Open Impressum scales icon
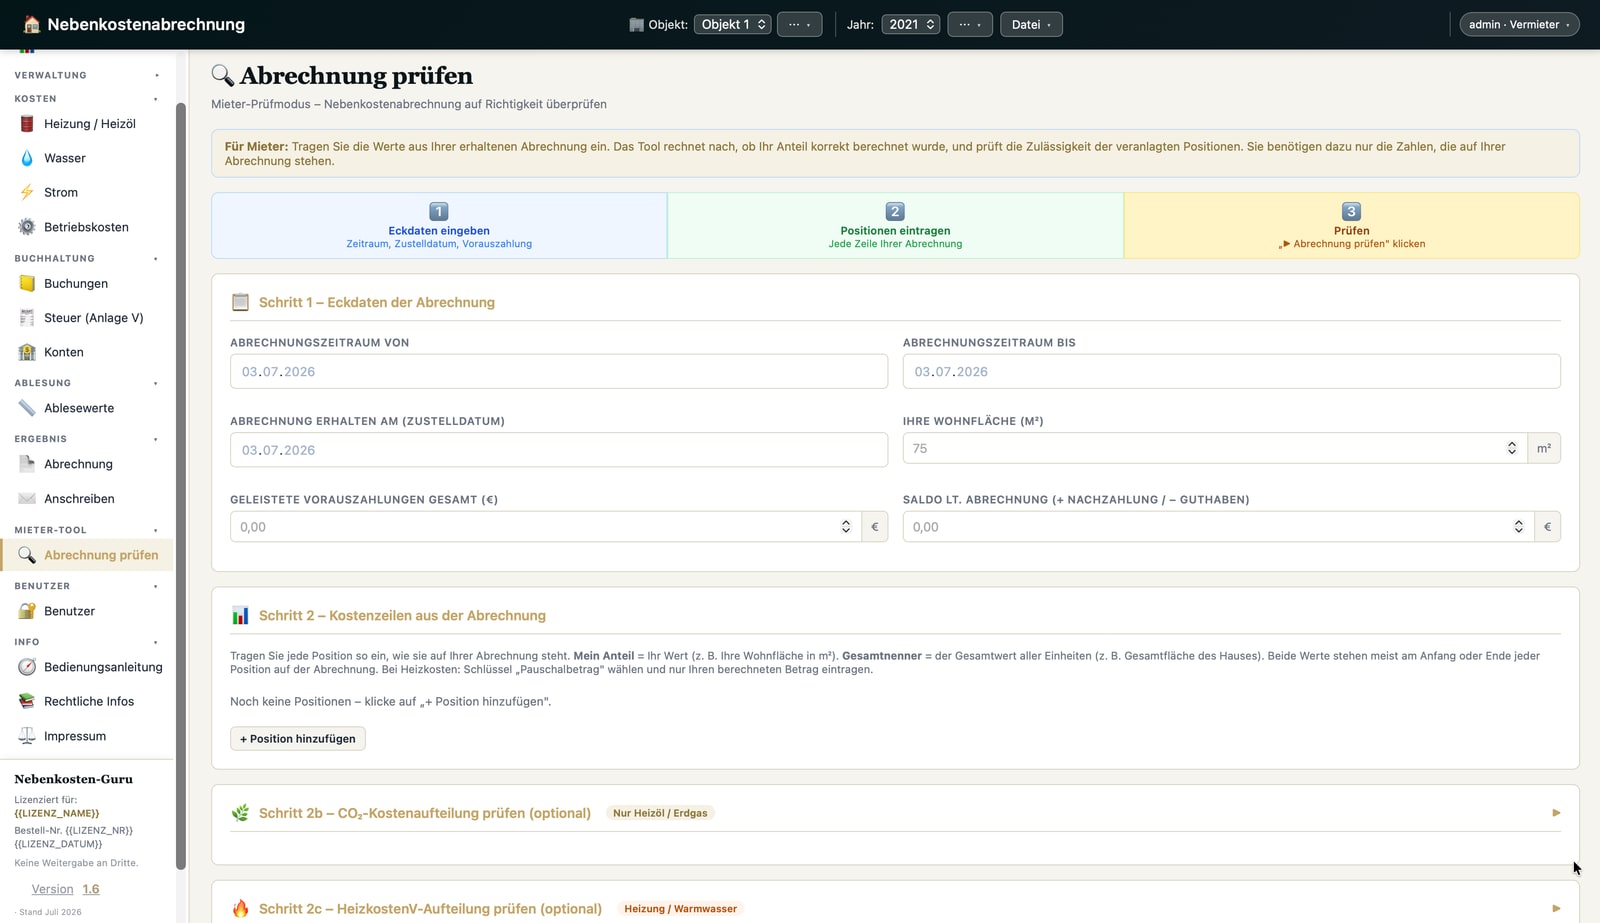Image resolution: width=1600 pixels, height=923 pixels. click(27, 736)
